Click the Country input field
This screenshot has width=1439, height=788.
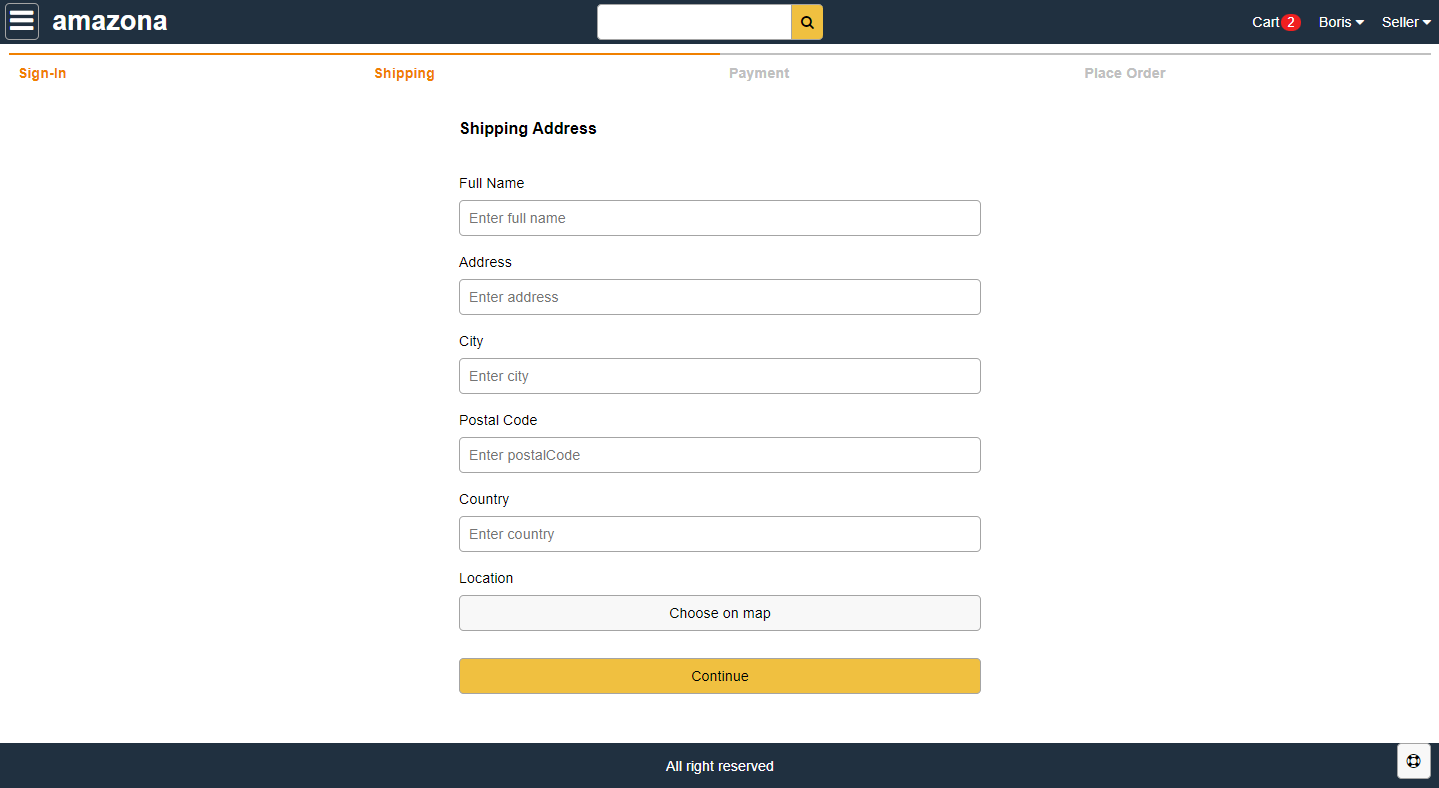pyautogui.click(x=719, y=534)
